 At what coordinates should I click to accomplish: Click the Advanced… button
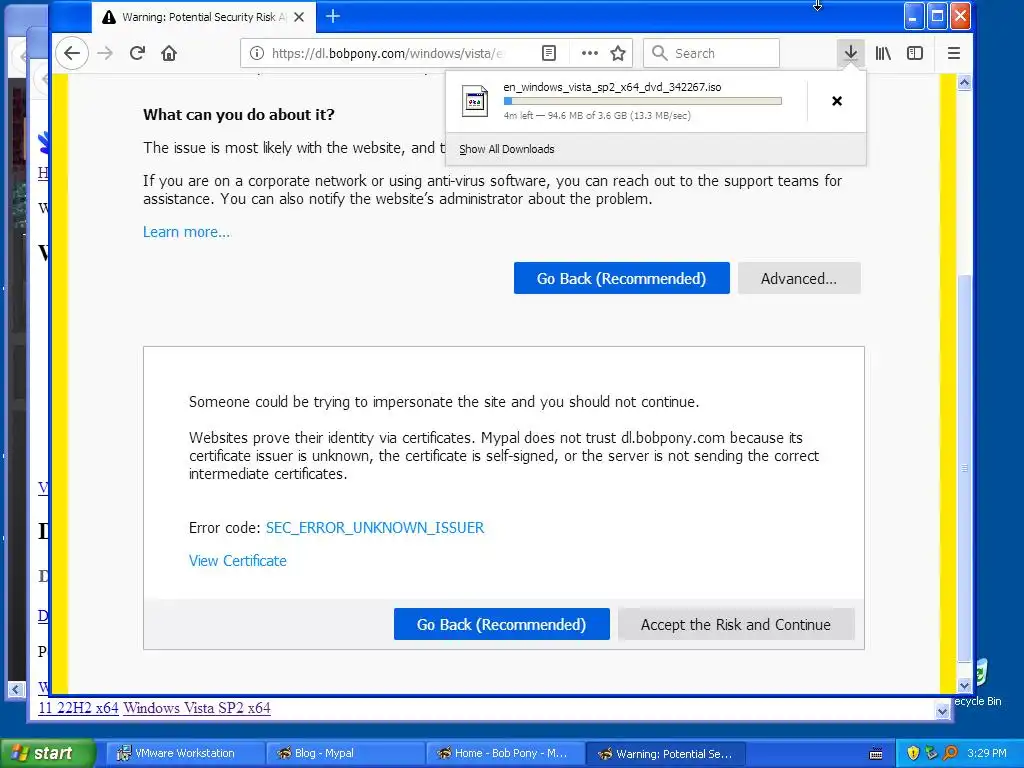[799, 278]
